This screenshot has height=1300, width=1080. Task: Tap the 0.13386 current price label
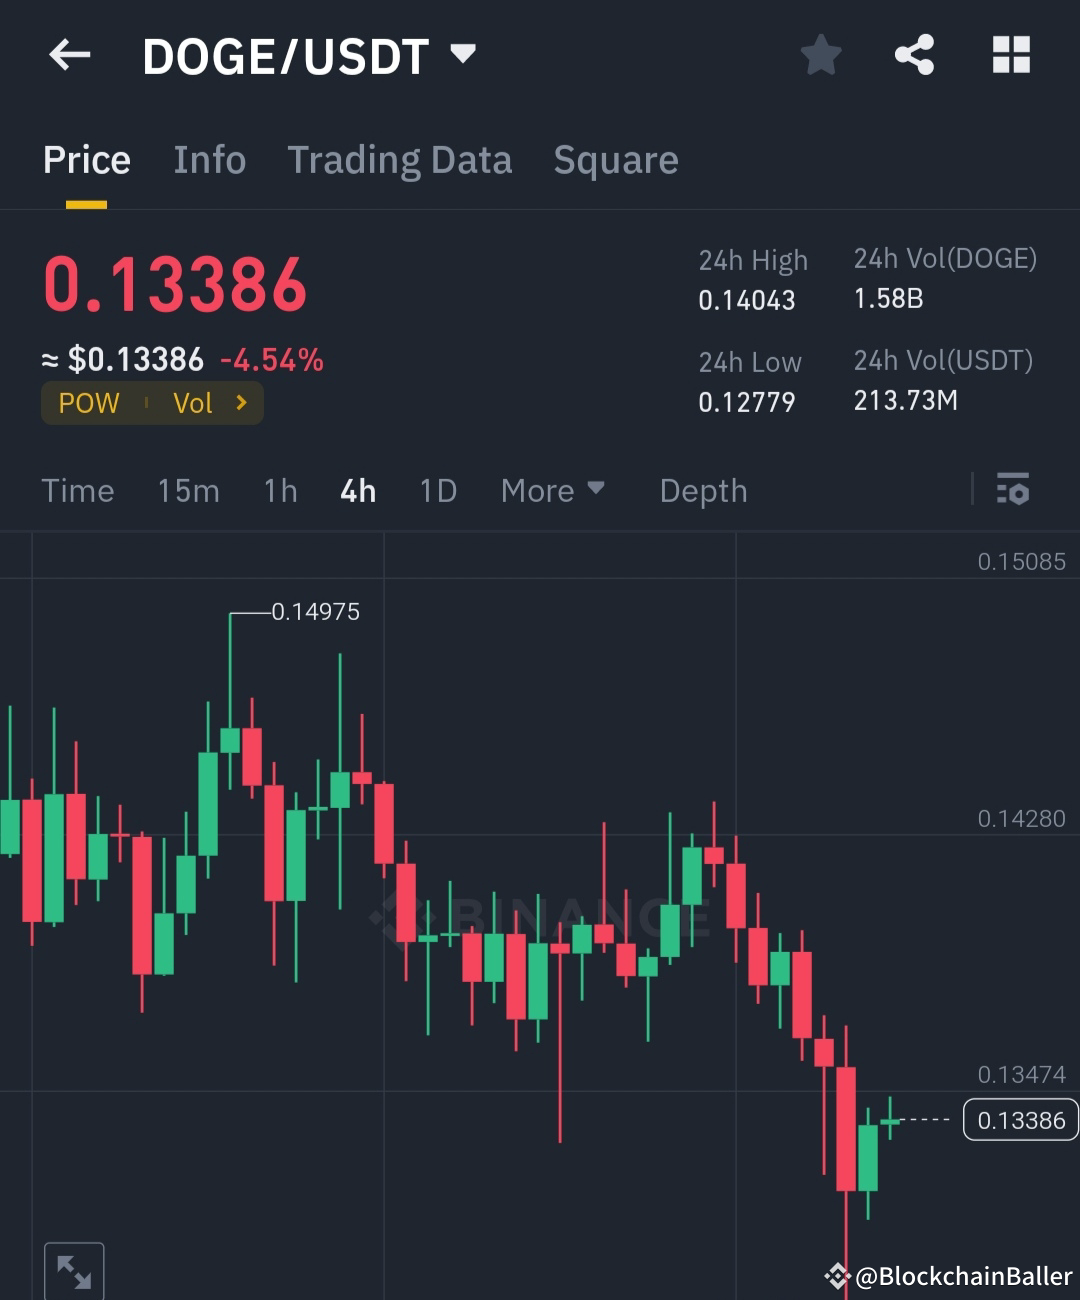1021,1120
